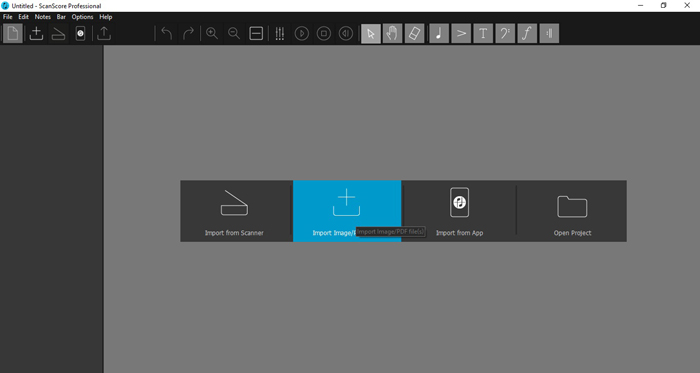Click the Zoom out magnifier icon
The image size is (700, 373).
pyautogui.click(x=233, y=33)
